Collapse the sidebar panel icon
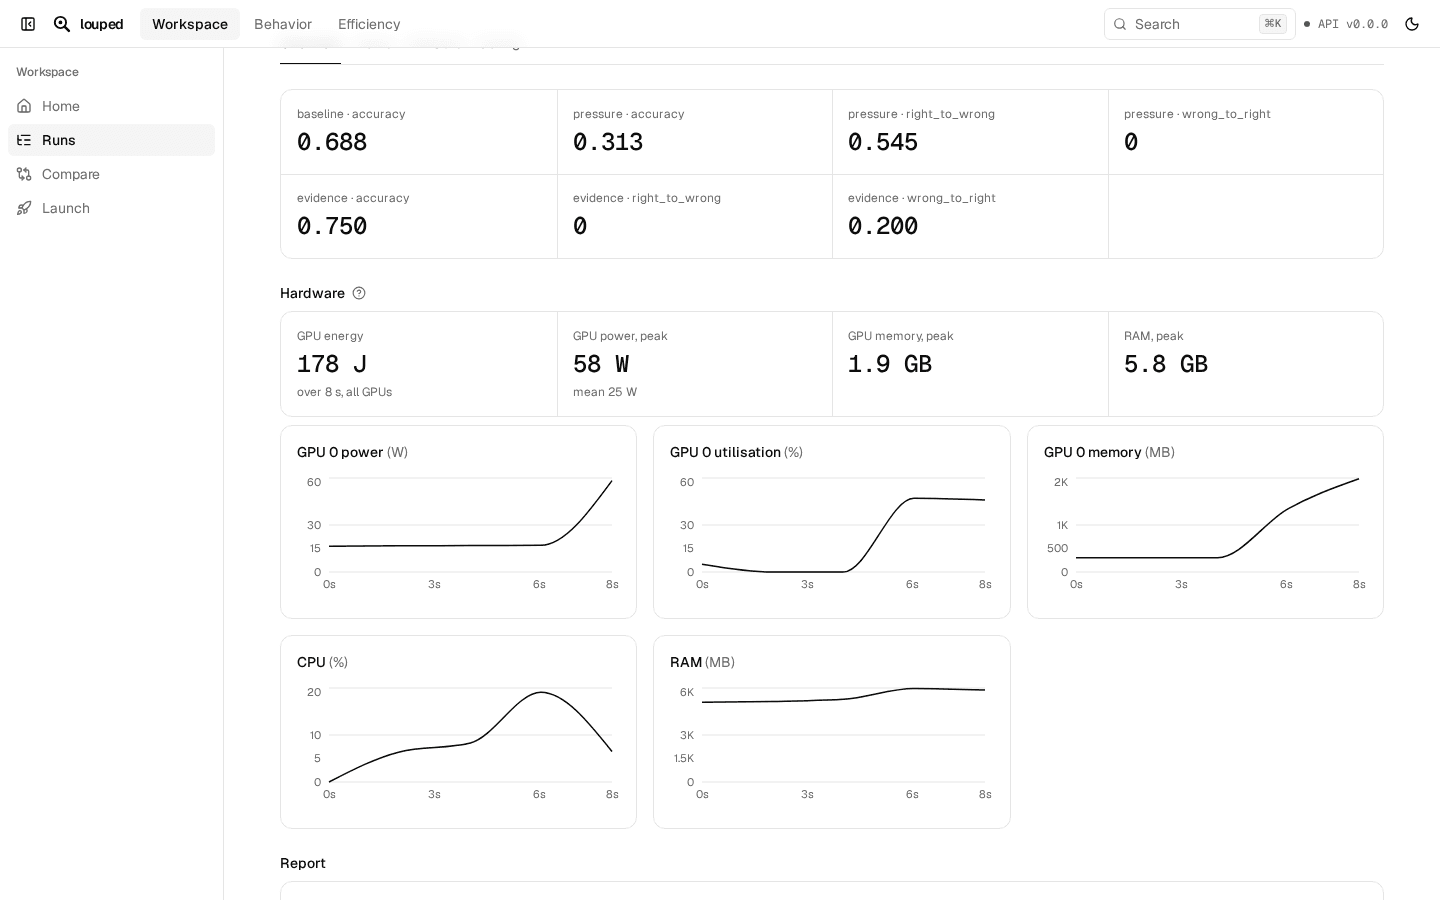 click(28, 24)
